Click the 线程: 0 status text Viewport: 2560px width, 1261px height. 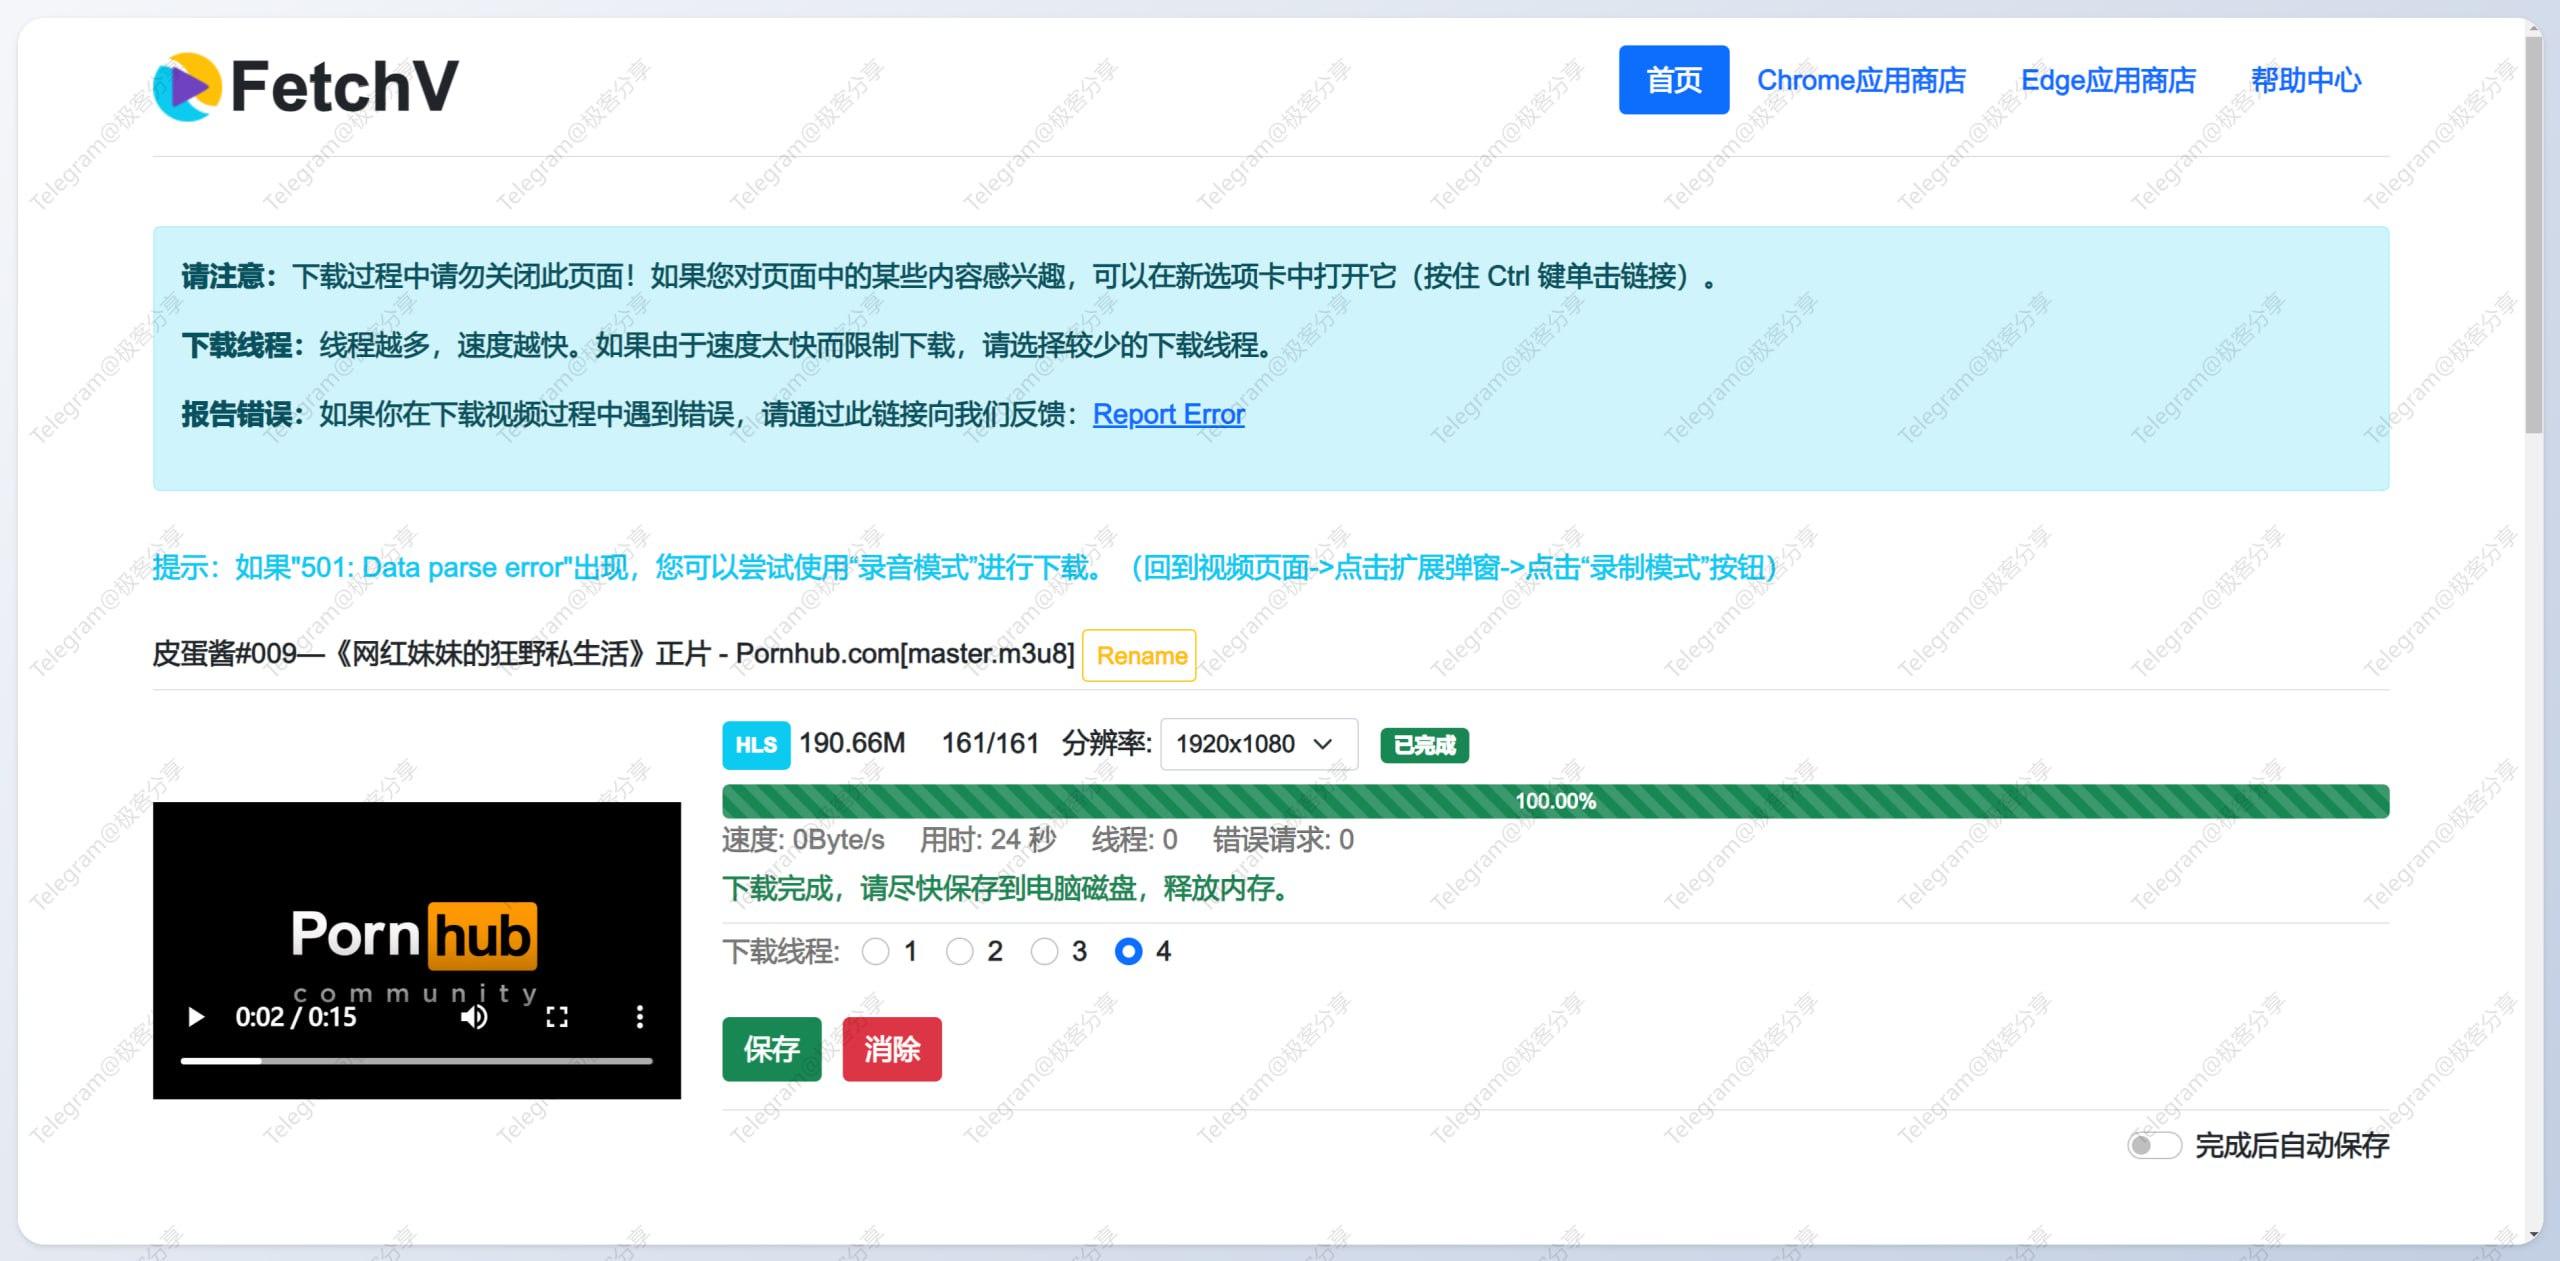1134,840
